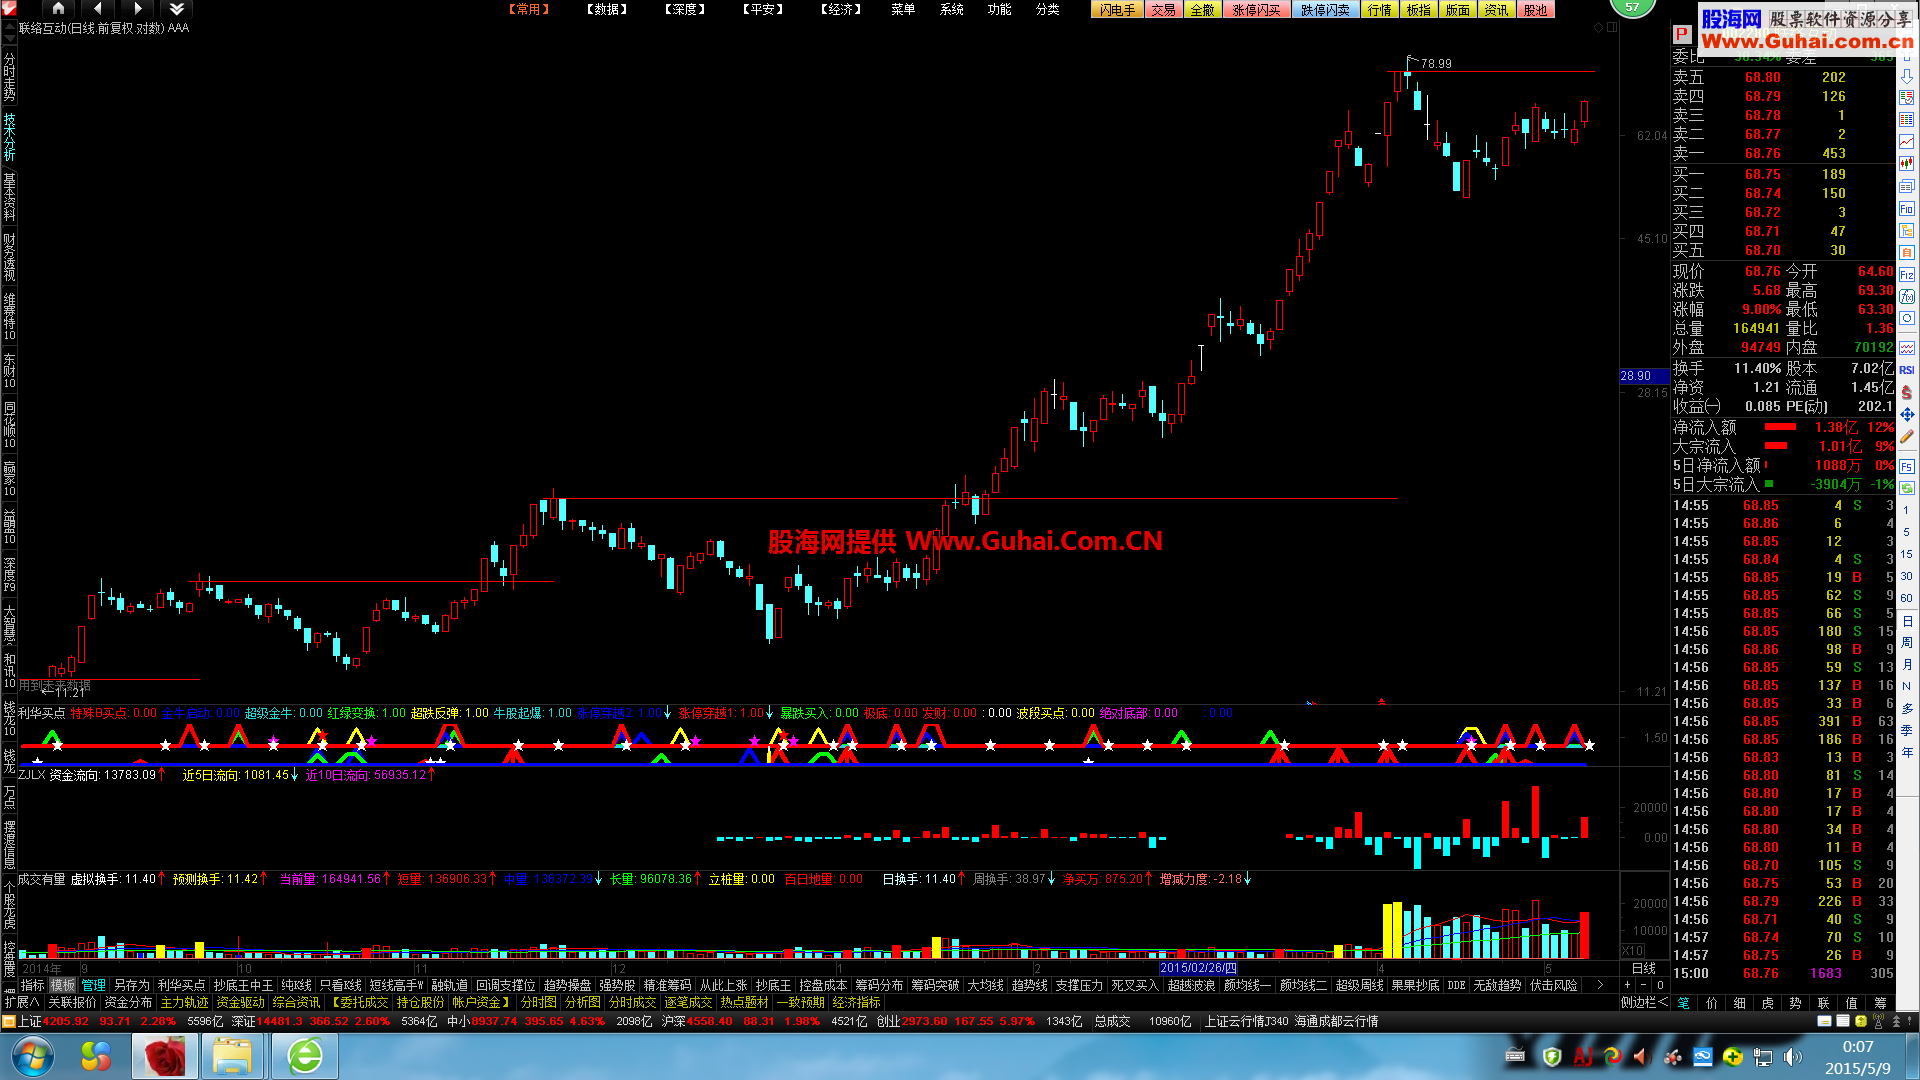Click the f(x) formula sidebar icon
This screenshot has width=1920, height=1080.
pyautogui.click(x=1907, y=296)
